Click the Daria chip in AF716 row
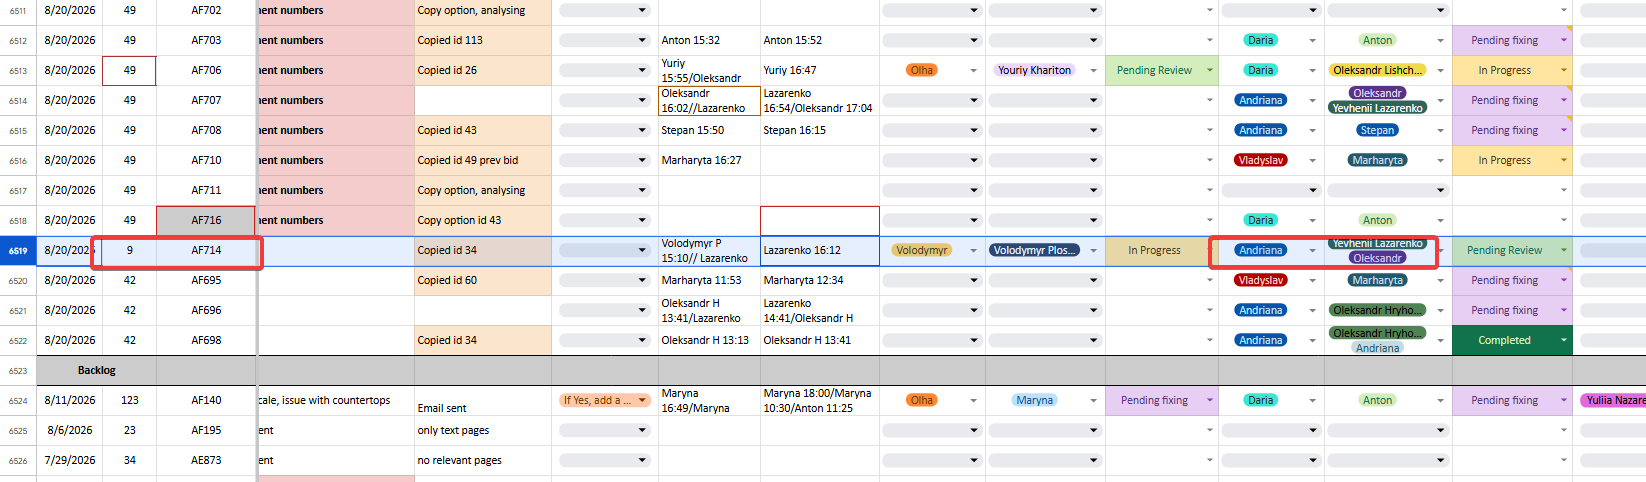1646x482 pixels. [1260, 221]
